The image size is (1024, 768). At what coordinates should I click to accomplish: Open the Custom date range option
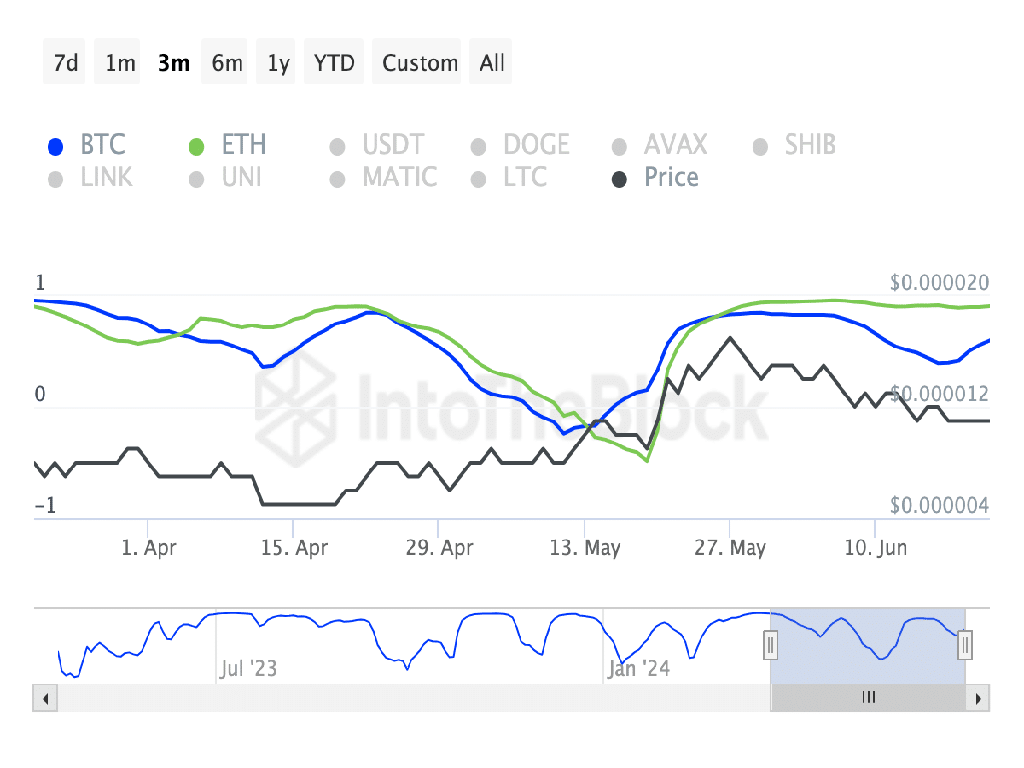coord(420,63)
